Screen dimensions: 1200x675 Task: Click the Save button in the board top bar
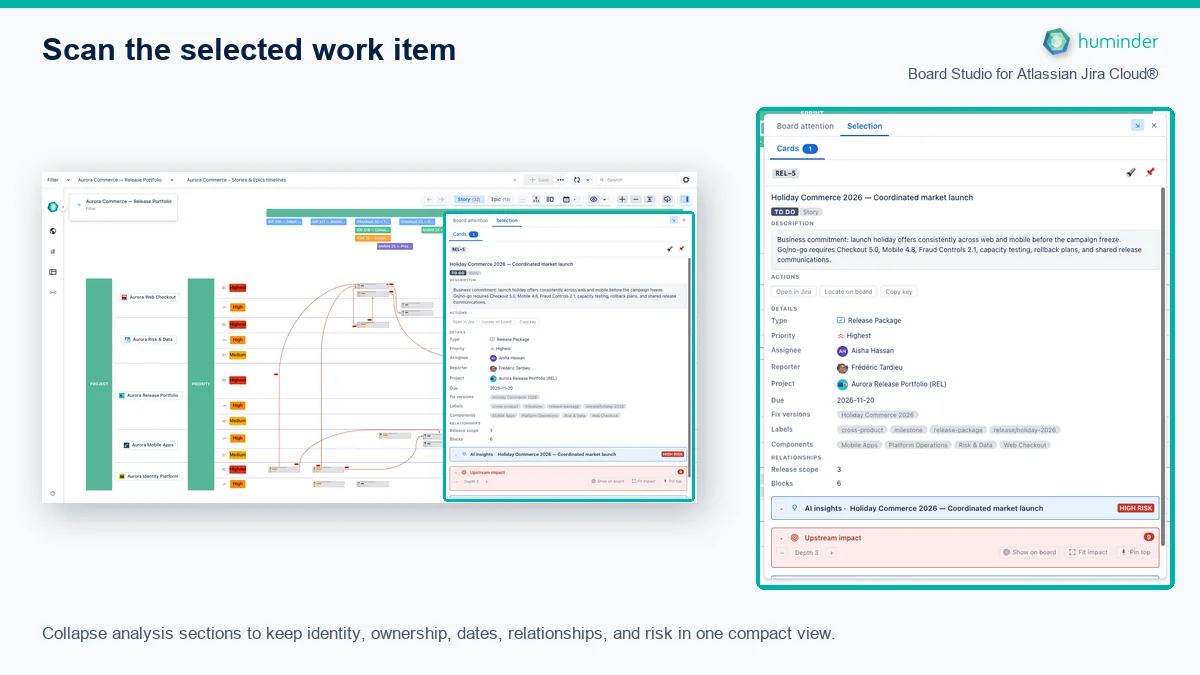(539, 180)
